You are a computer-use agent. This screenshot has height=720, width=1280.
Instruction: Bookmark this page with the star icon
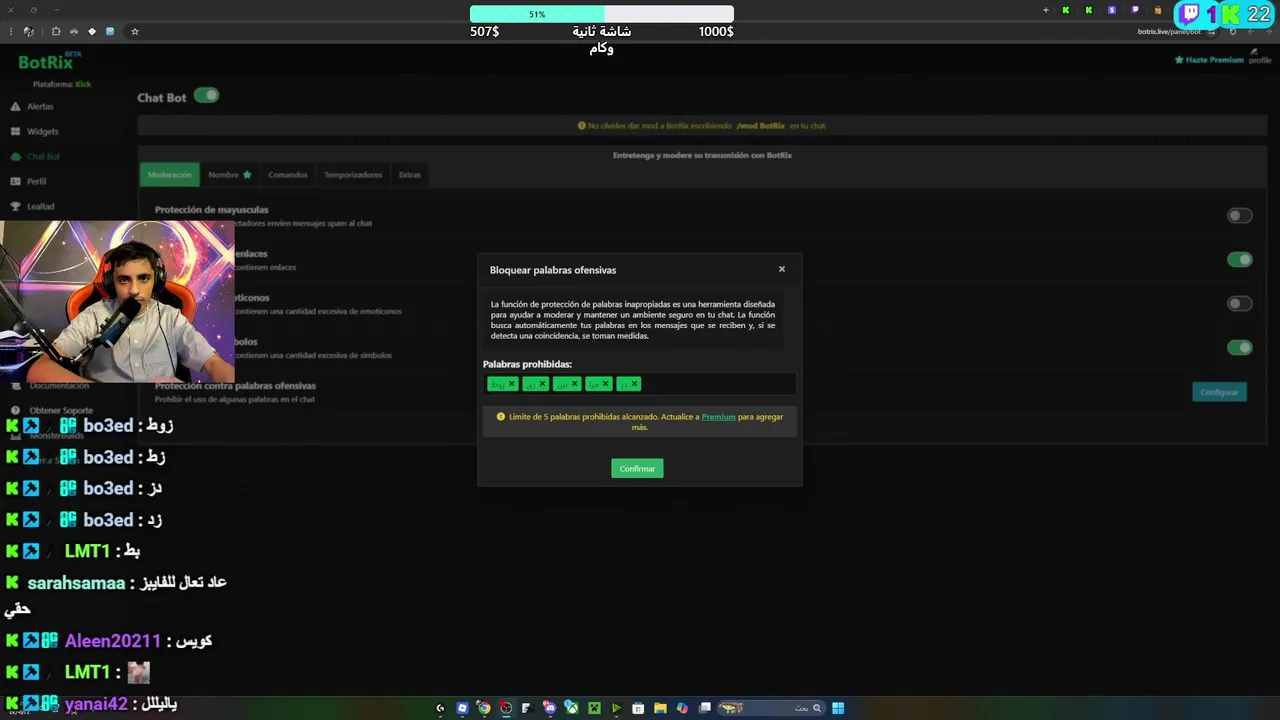[x=135, y=32]
